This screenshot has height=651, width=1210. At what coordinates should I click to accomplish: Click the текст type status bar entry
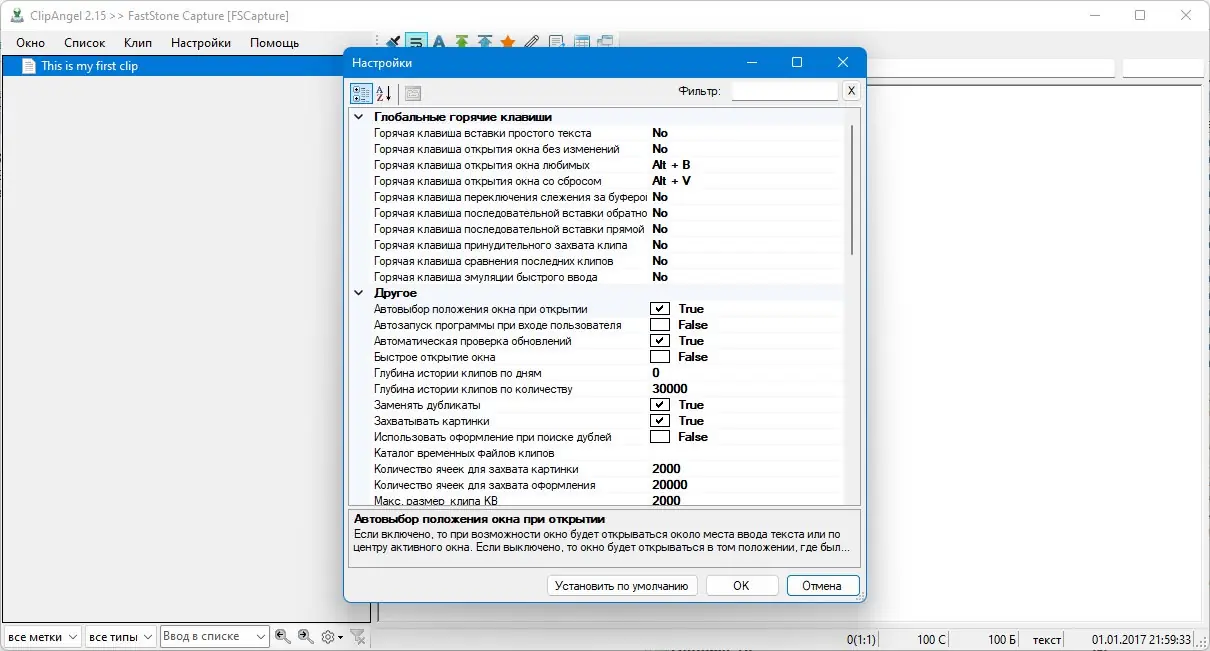[1047, 639]
